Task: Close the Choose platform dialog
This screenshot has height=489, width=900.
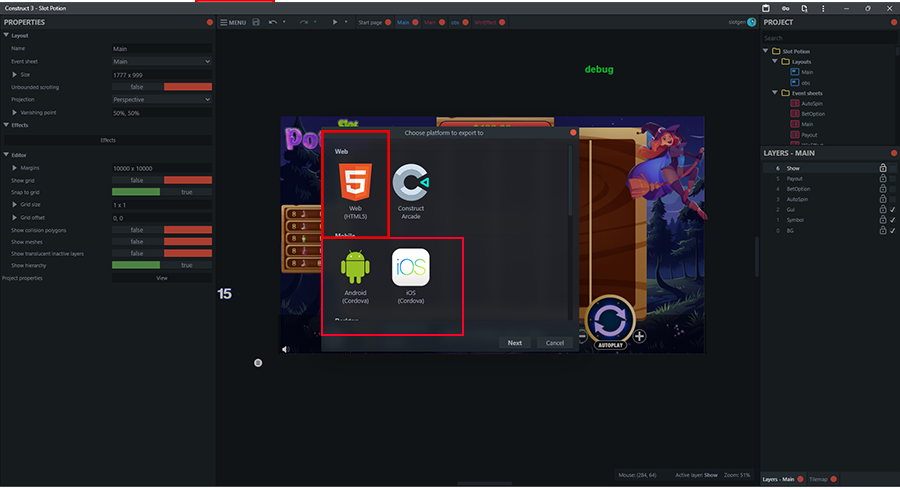Action: (573, 133)
